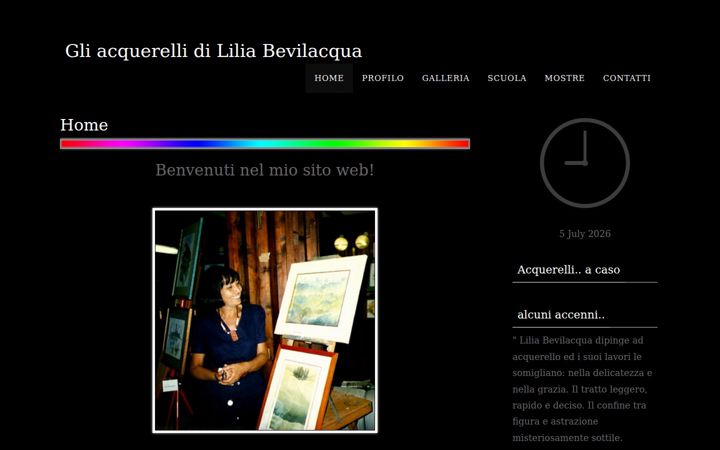
Task: Click the rainbow gradient bar under Home
Action: click(x=265, y=144)
